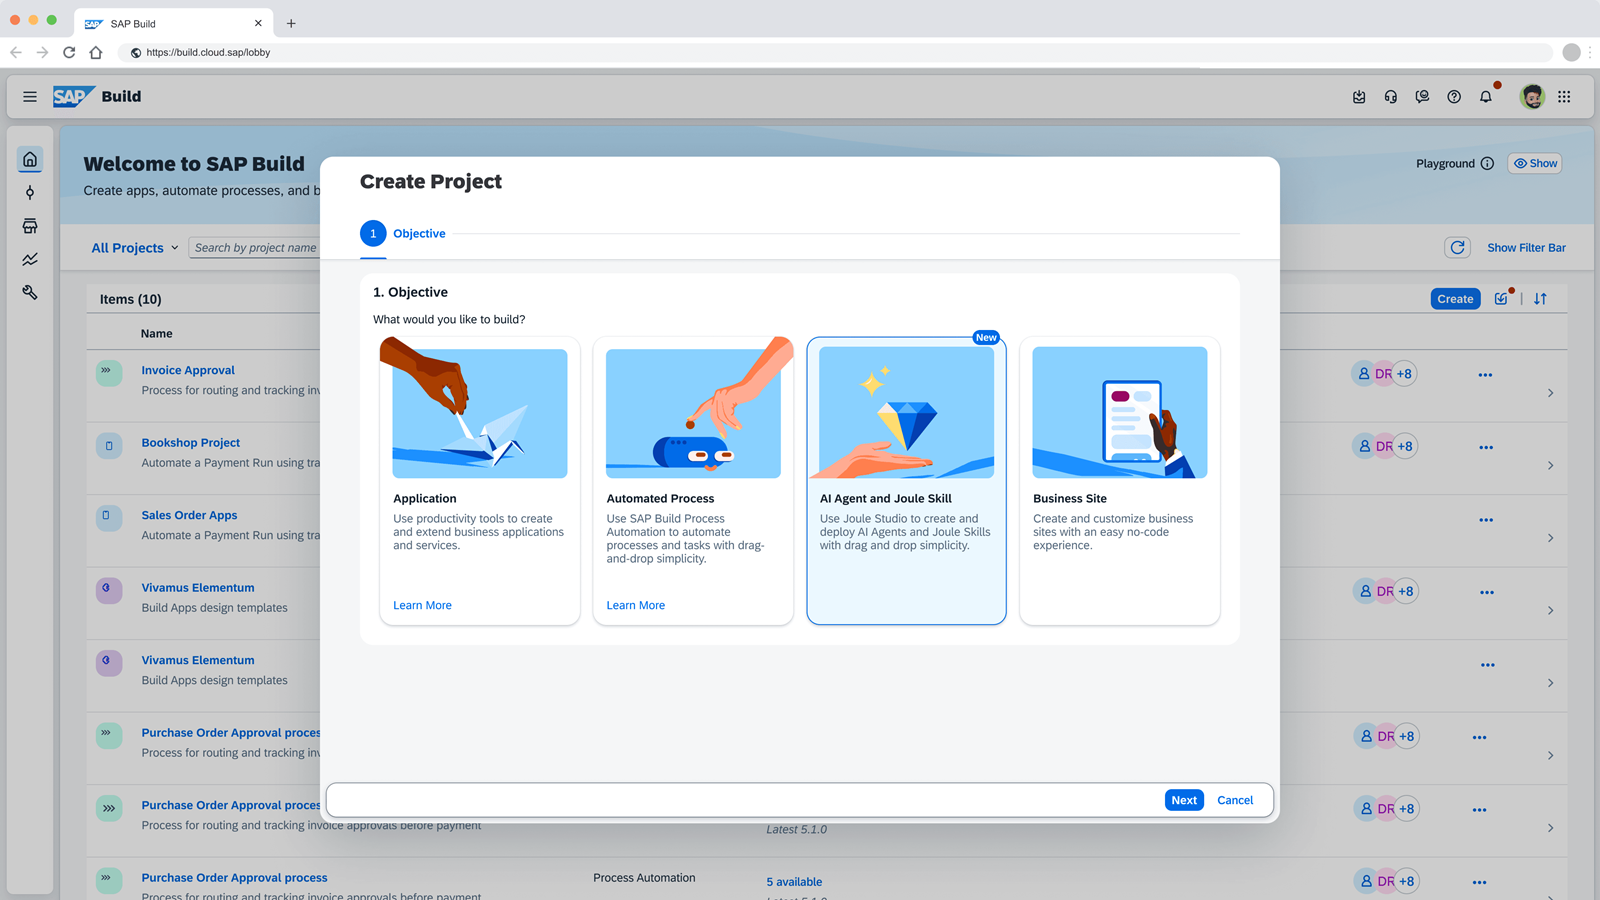1600x900 pixels.
Task: Open the download tray icon in header
Action: click(1359, 97)
